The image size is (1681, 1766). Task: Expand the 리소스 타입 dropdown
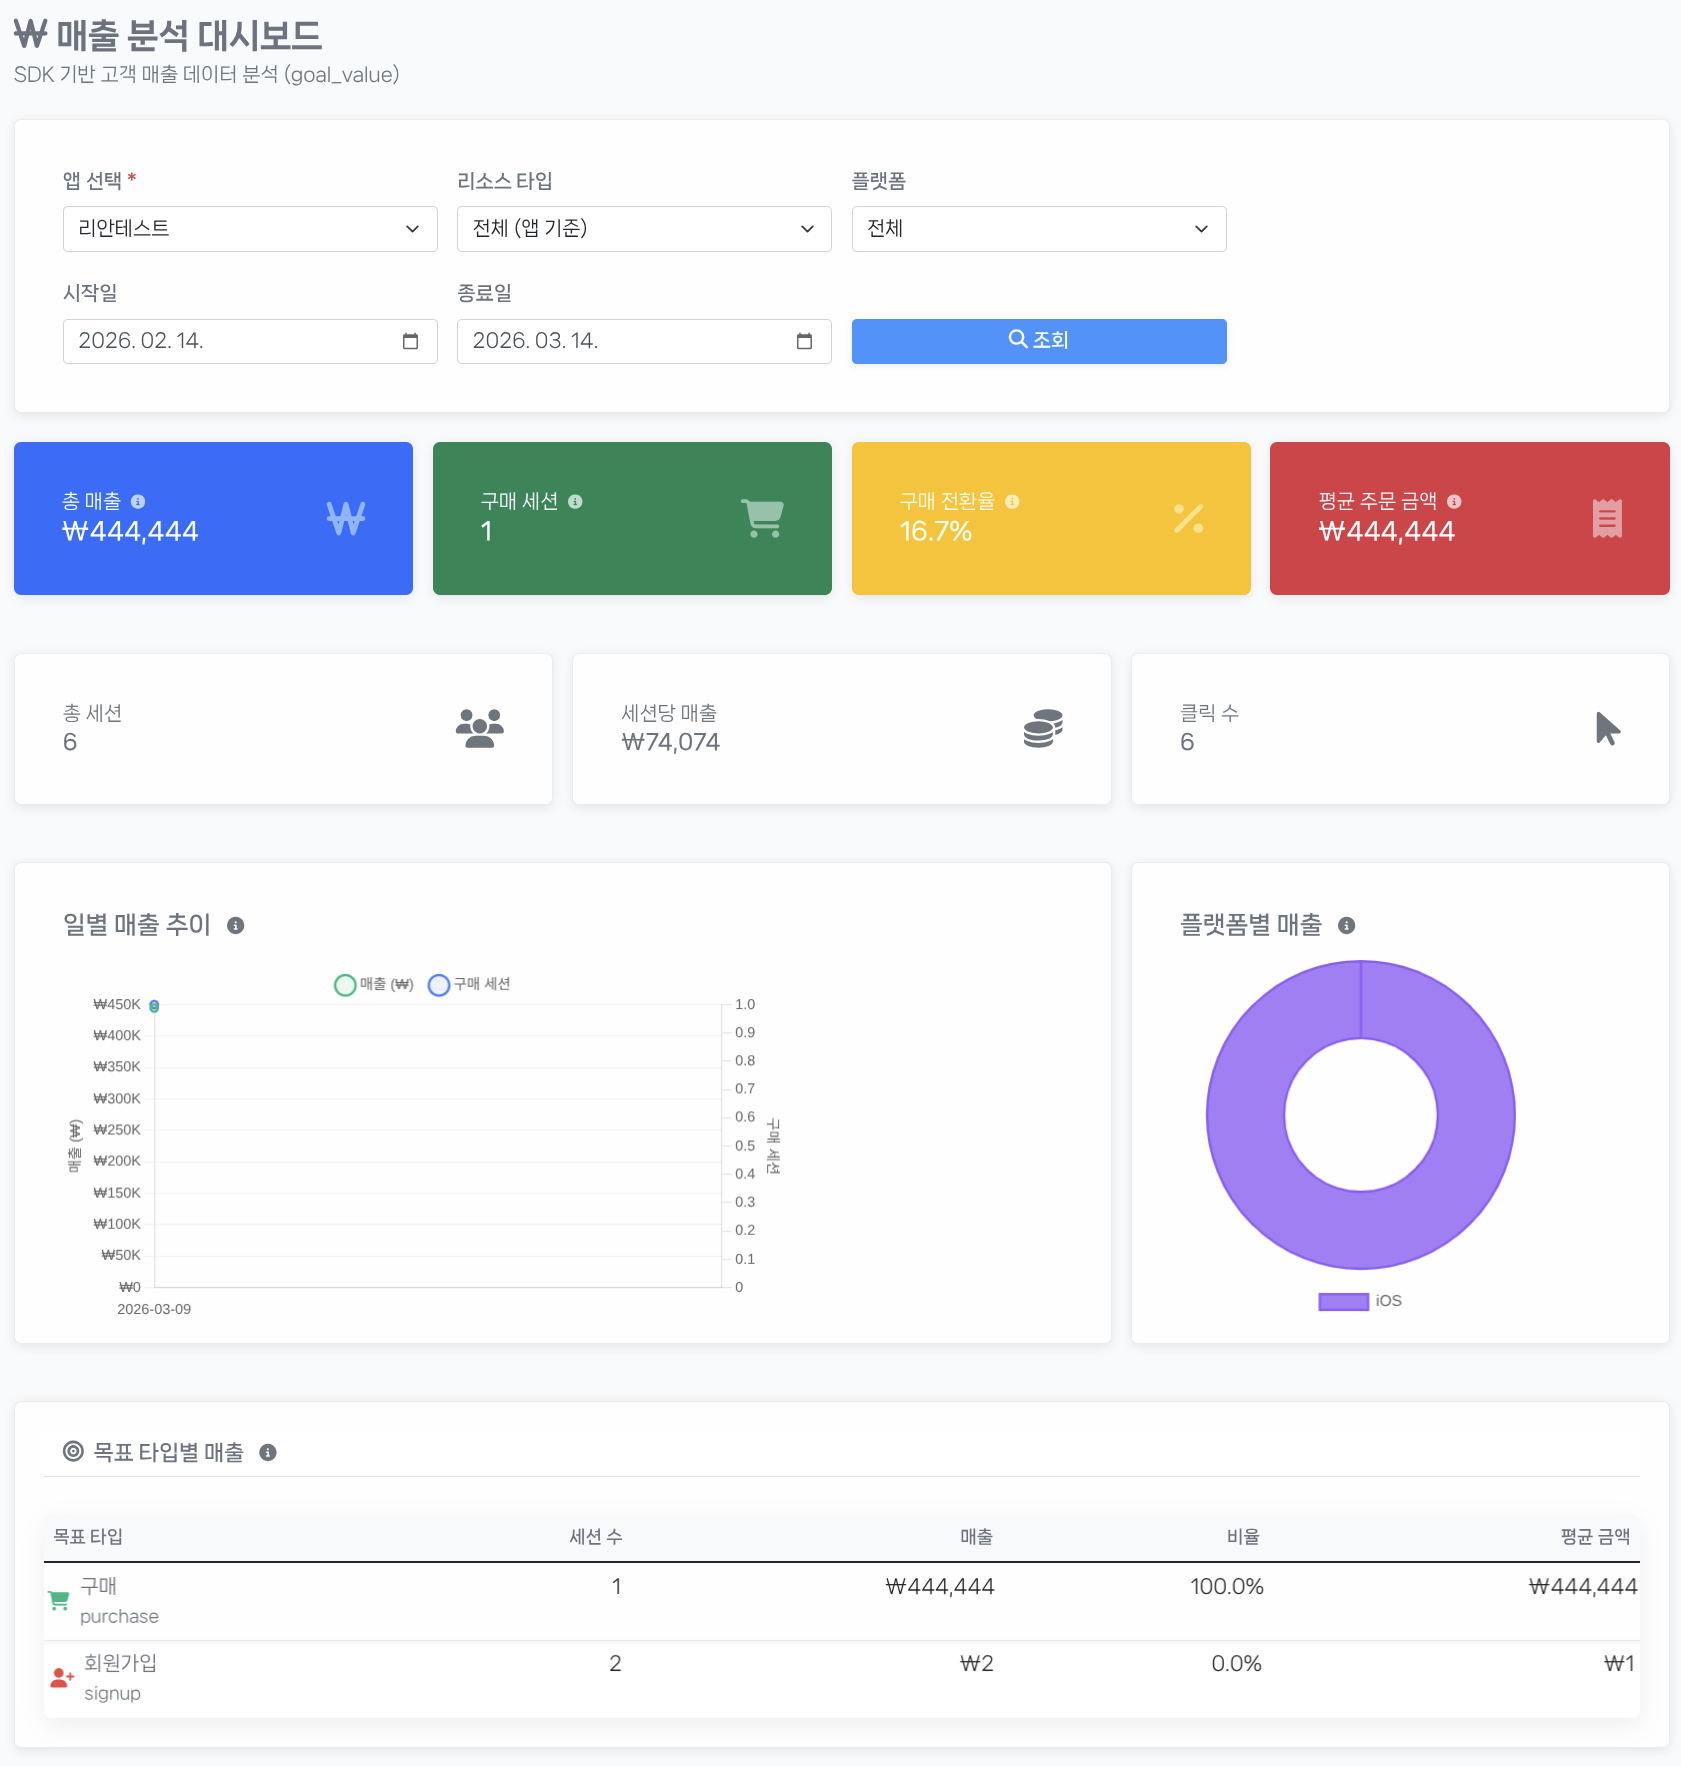tap(644, 229)
